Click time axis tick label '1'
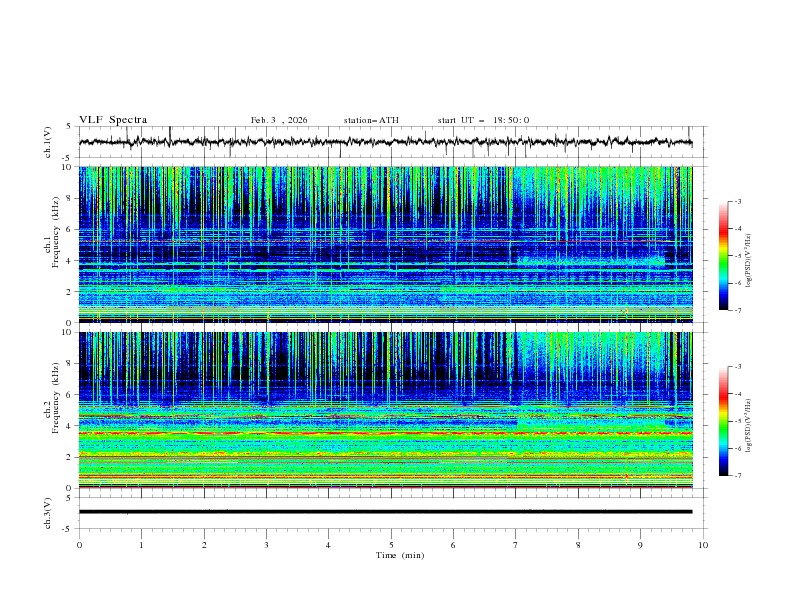The width and height of the screenshot is (792, 612). click(142, 545)
